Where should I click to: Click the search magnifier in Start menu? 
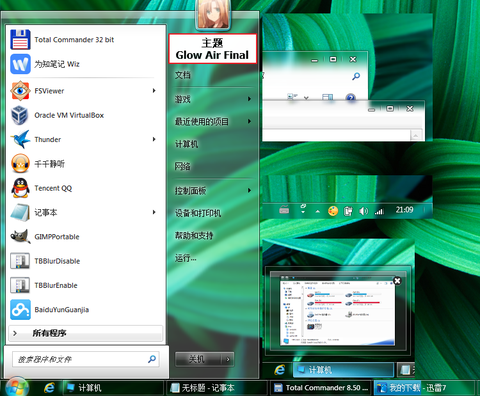click(x=152, y=359)
